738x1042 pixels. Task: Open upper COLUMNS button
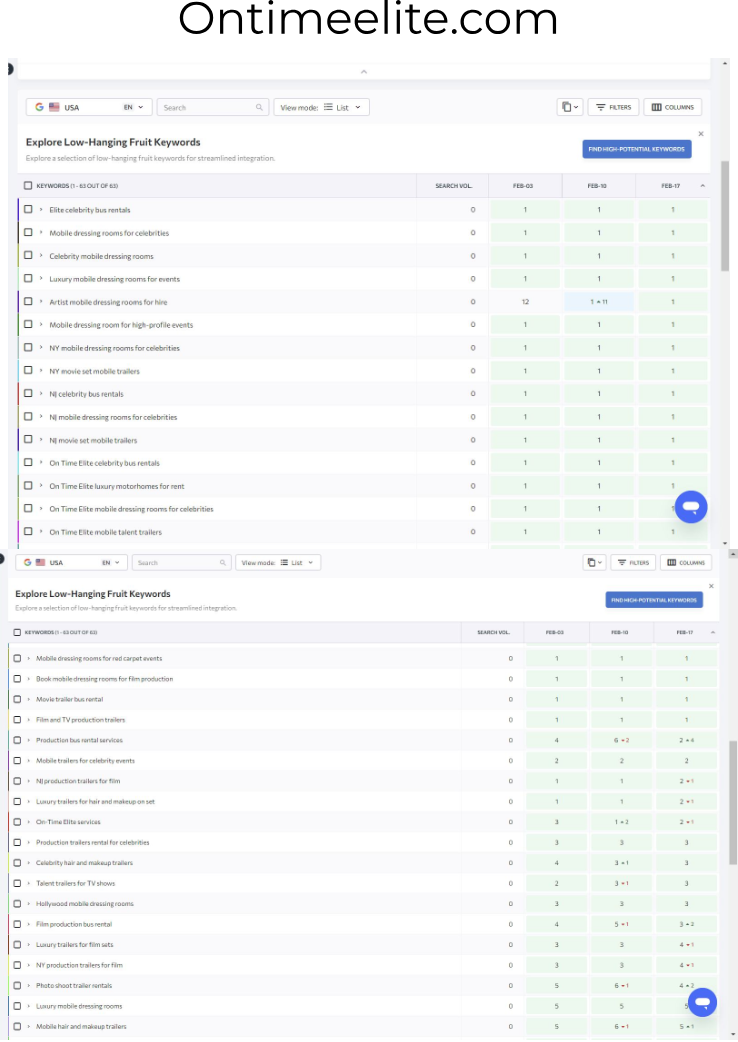click(673, 107)
